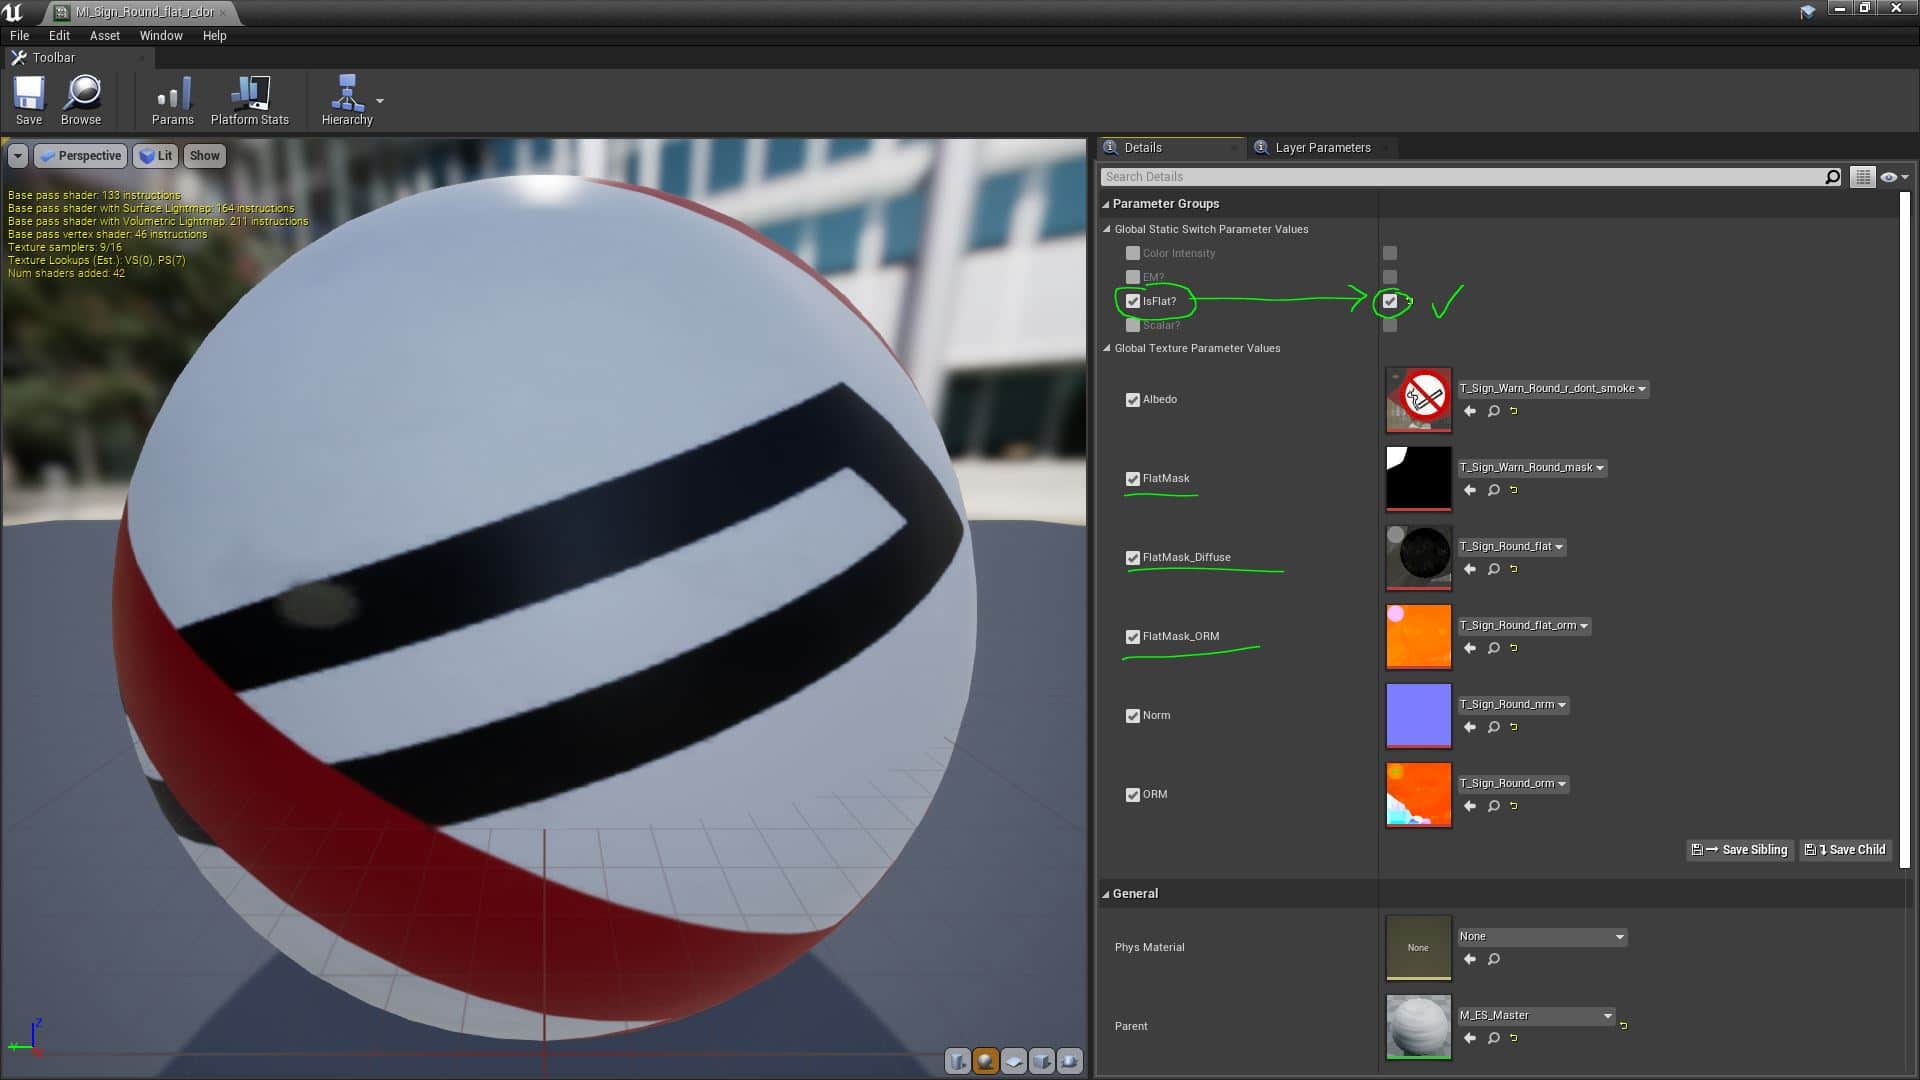This screenshot has width=1920, height=1080.
Task: Open the Platform Stats panel
Action: (249, 100)
